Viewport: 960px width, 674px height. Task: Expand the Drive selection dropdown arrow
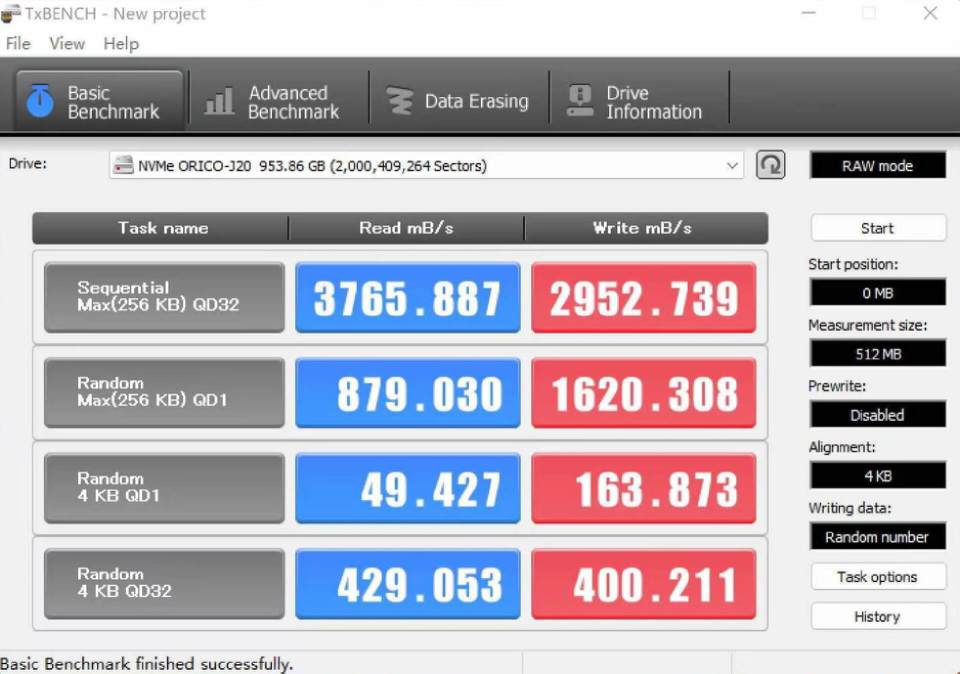pyautogui.click(x=732, y=166)
